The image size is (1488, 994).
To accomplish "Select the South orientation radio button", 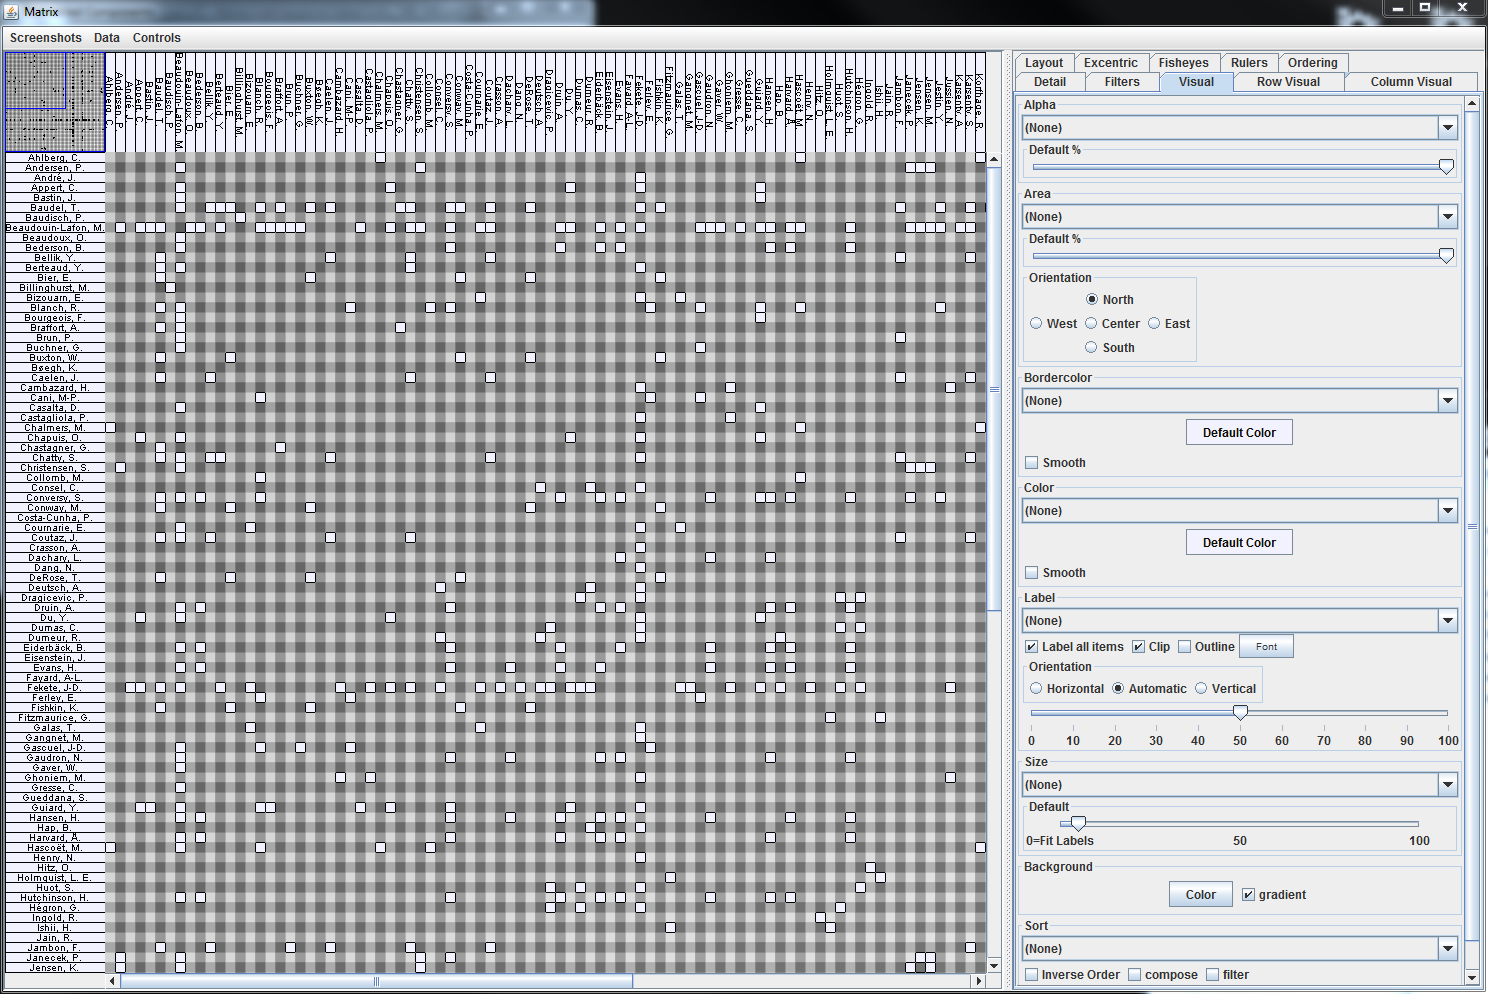I will click(1091, 348).
